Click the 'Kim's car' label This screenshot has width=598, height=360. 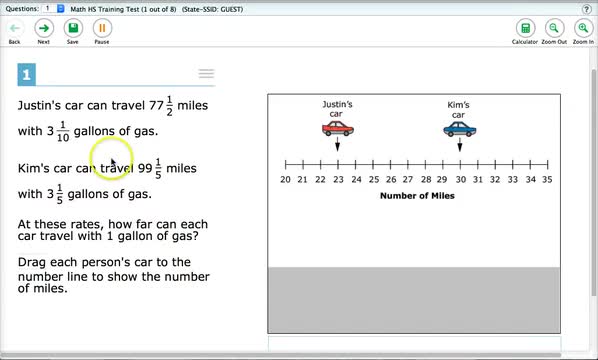(458, 110)
